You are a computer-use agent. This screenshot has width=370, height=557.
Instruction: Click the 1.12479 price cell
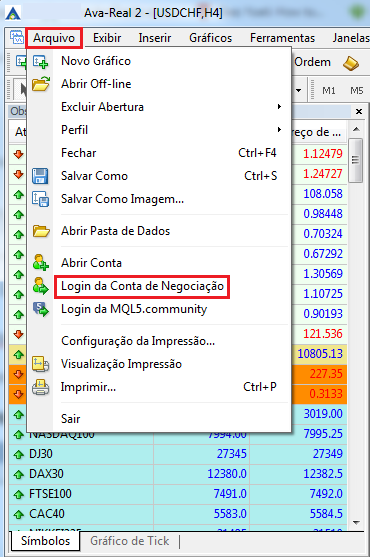point(322,153)
